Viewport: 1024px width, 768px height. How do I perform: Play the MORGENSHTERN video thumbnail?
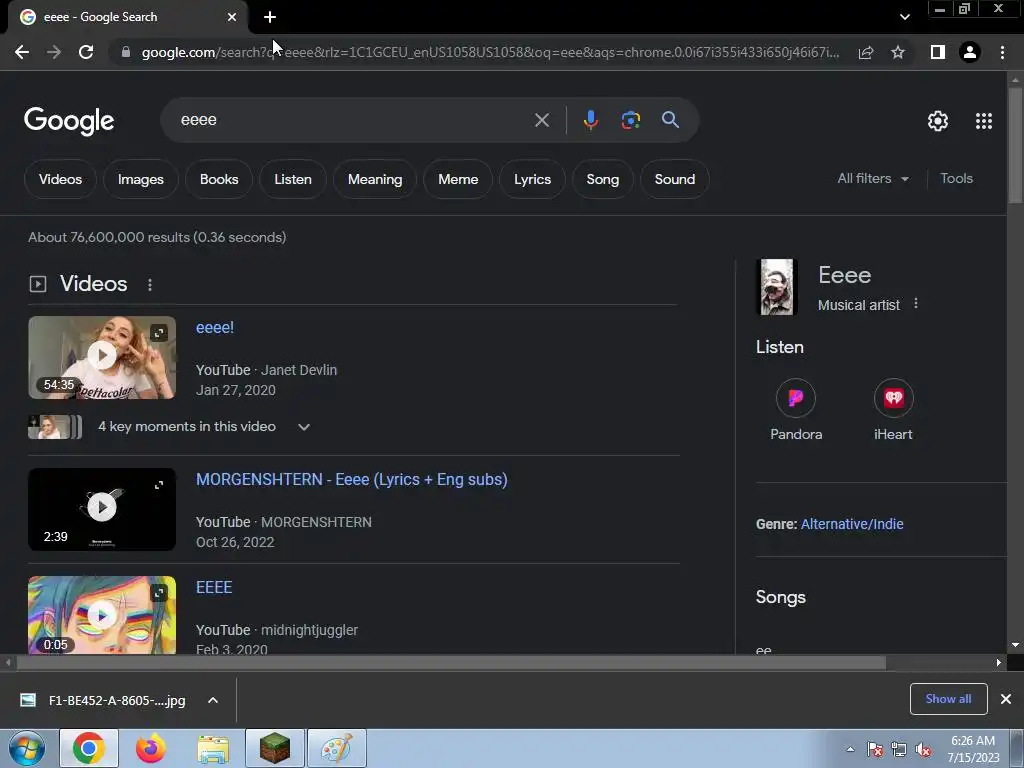pos(102,509)
